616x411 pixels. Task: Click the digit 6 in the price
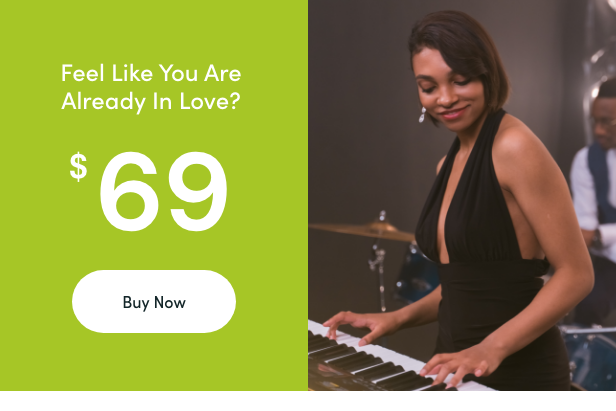pos(129,191)
